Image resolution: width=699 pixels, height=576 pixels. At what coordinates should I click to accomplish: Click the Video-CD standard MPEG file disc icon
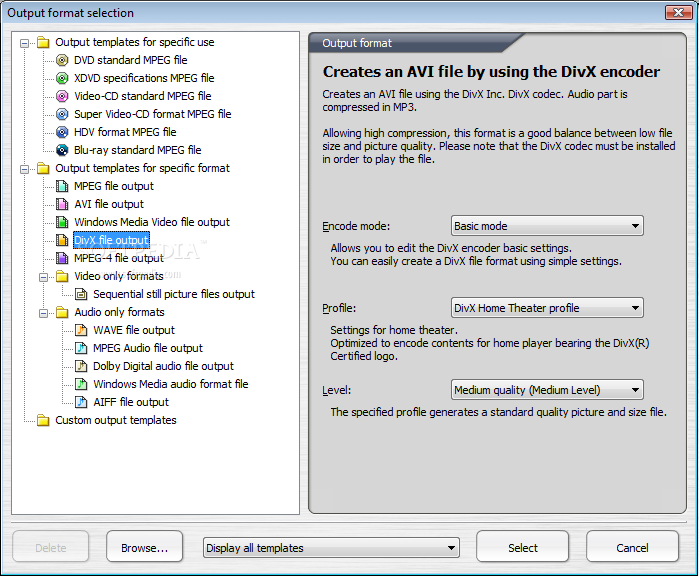[62, 96]
